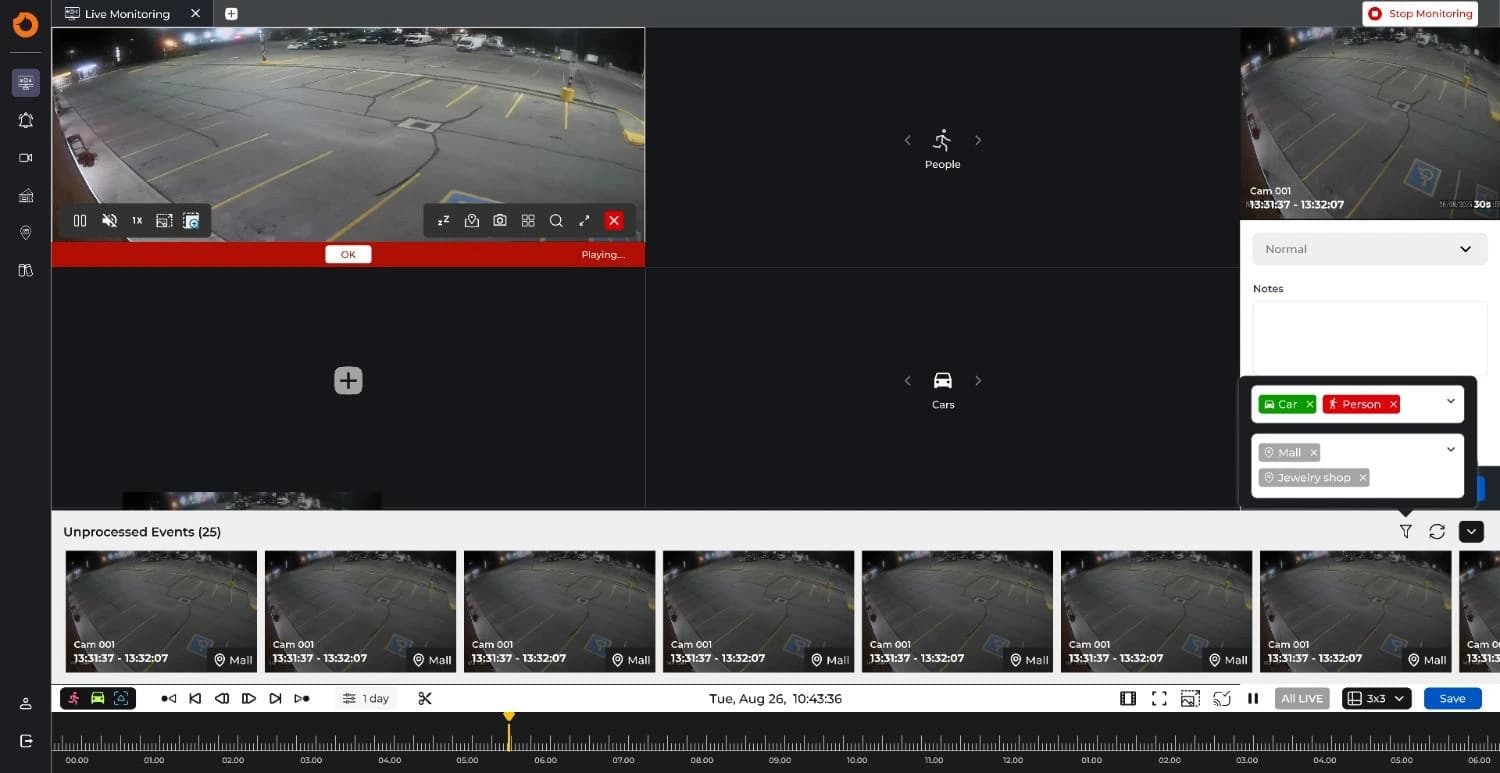
Task: Click the scissors clip tool
Action: [425, 699]
